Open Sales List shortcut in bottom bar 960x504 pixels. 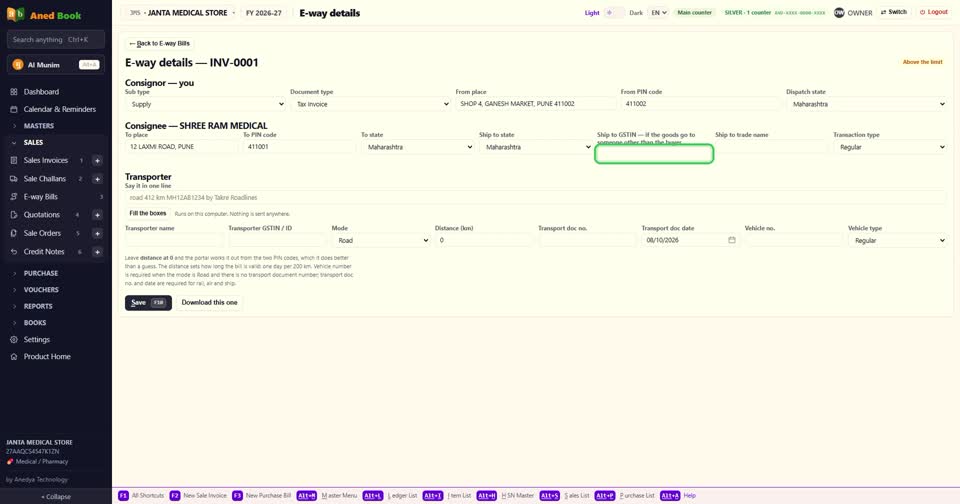tap(564, 495)
